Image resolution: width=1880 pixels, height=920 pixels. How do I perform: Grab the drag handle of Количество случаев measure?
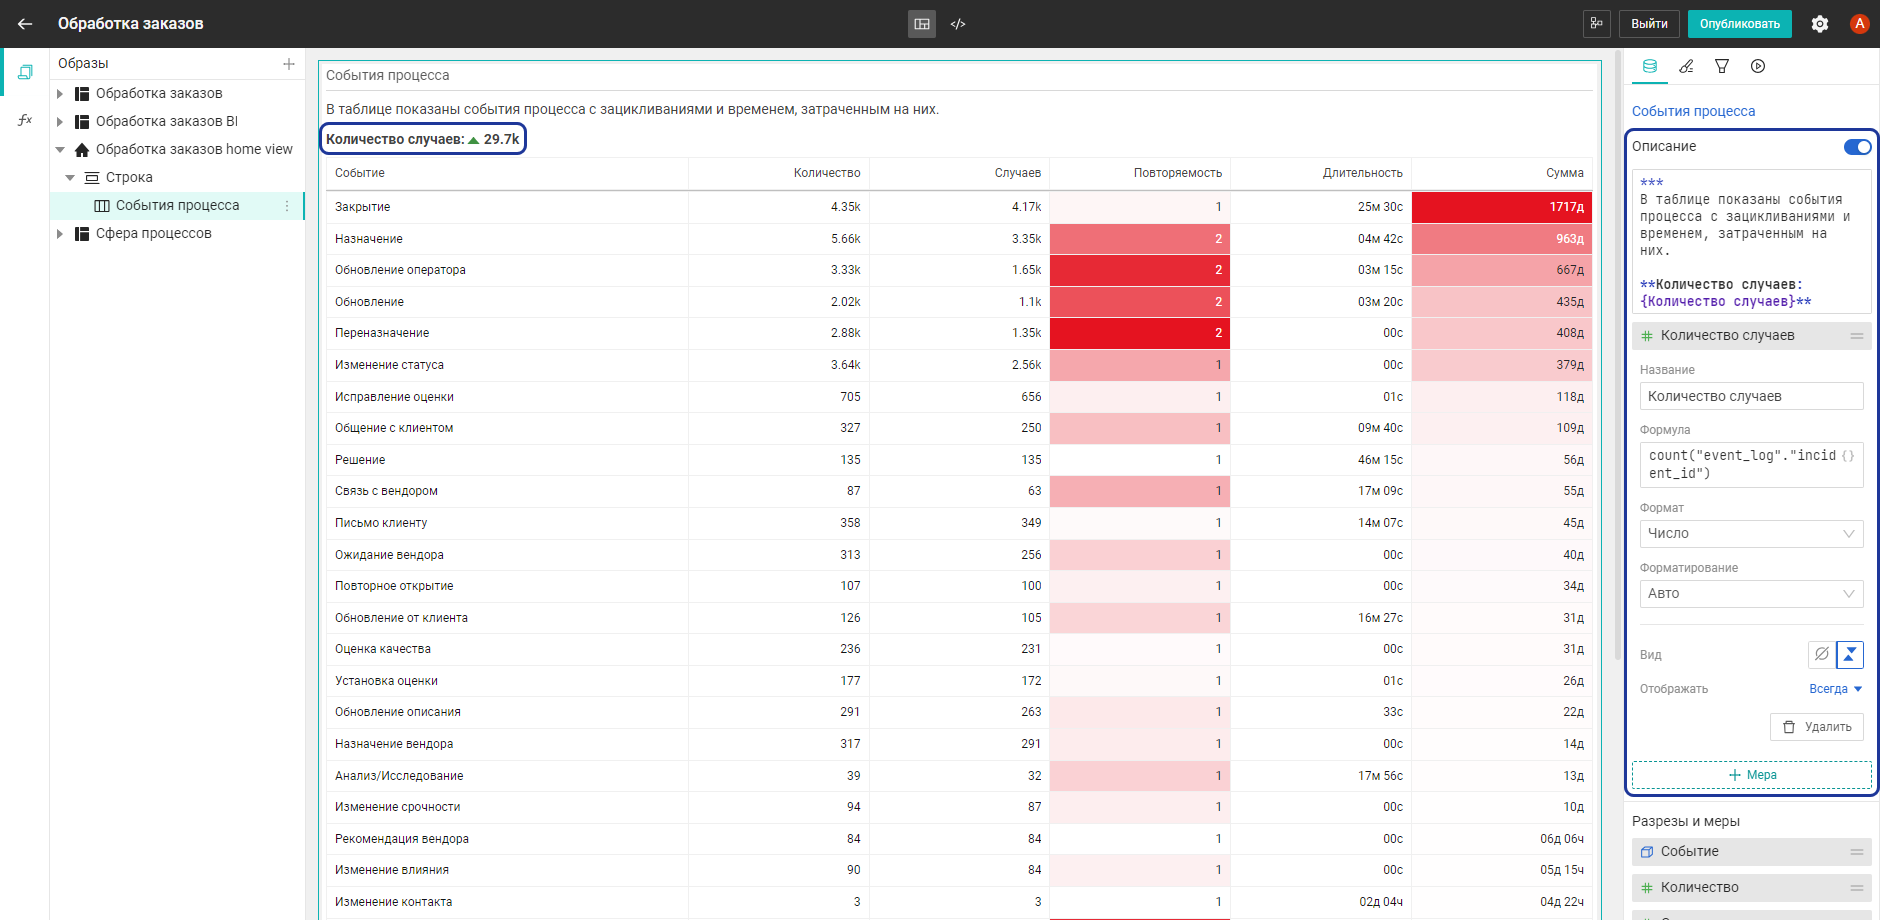tap(1857, 336)
